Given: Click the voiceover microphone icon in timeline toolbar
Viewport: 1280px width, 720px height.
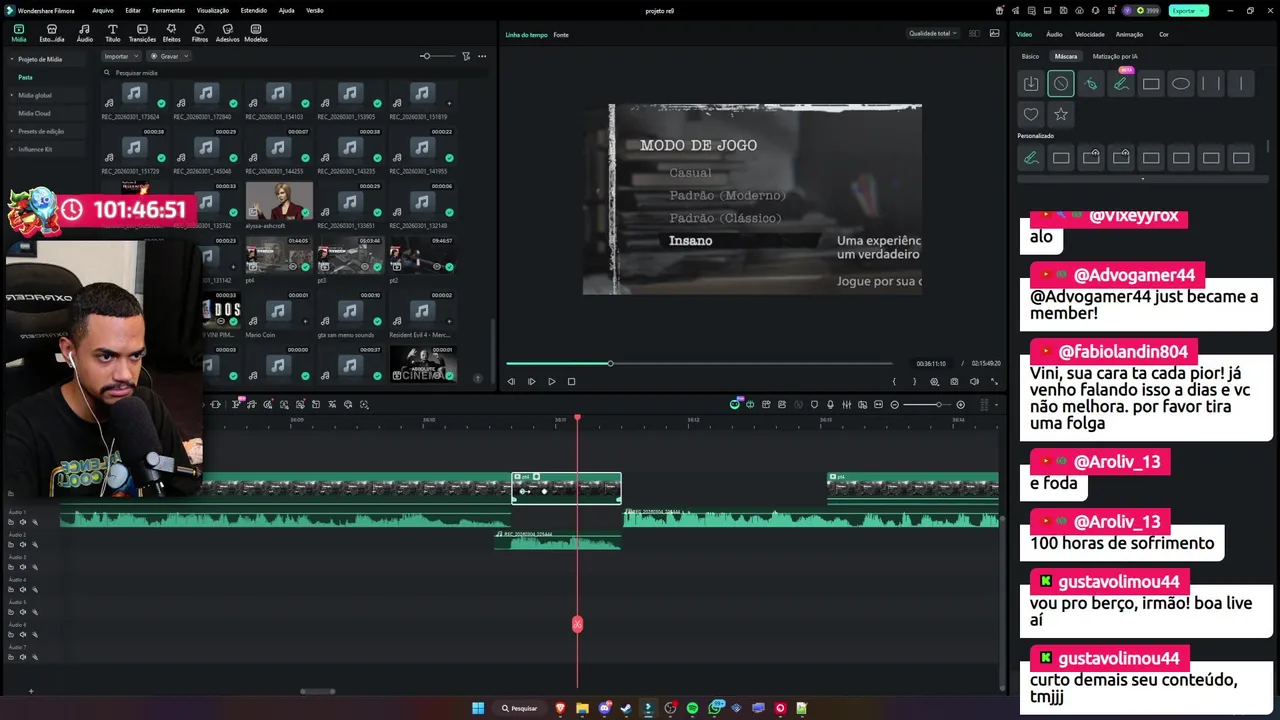Looking at the screenshot, I should click(830, 404).
